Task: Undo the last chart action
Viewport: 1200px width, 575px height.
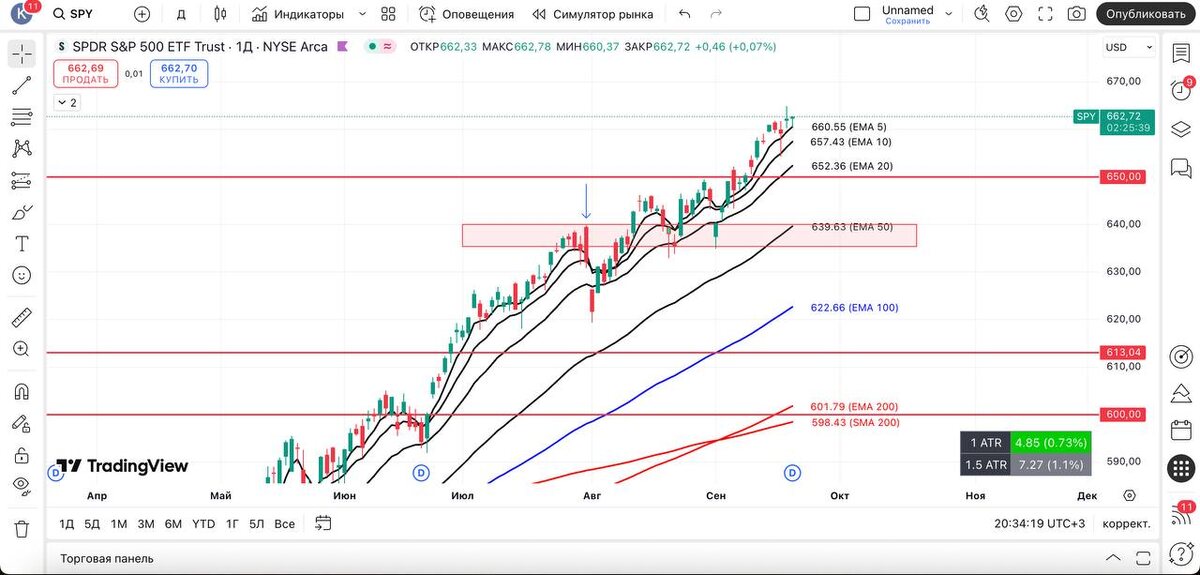Action: (685, 14)
